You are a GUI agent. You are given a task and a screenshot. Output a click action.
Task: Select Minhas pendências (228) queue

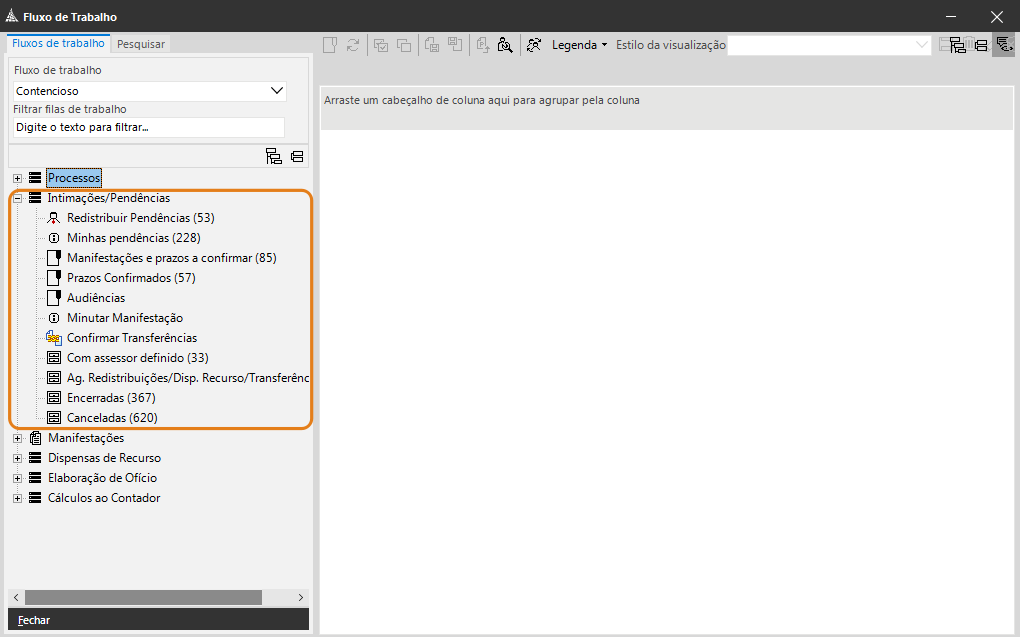133,238
